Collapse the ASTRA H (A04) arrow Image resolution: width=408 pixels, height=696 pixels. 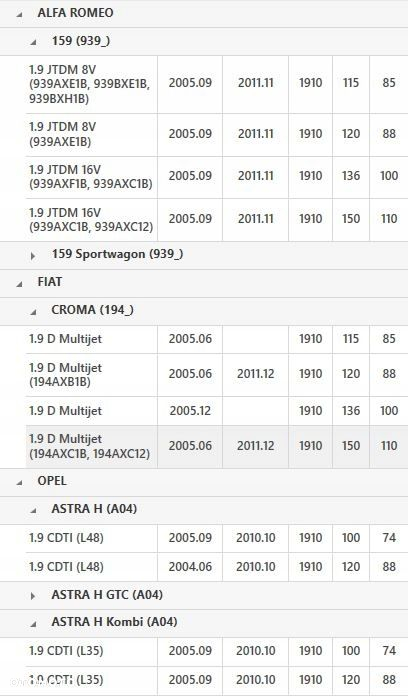(x=33, y=510)
